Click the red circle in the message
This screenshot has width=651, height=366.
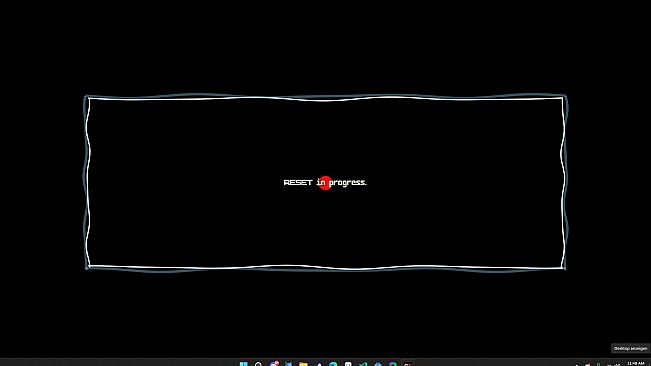(325, 183)
